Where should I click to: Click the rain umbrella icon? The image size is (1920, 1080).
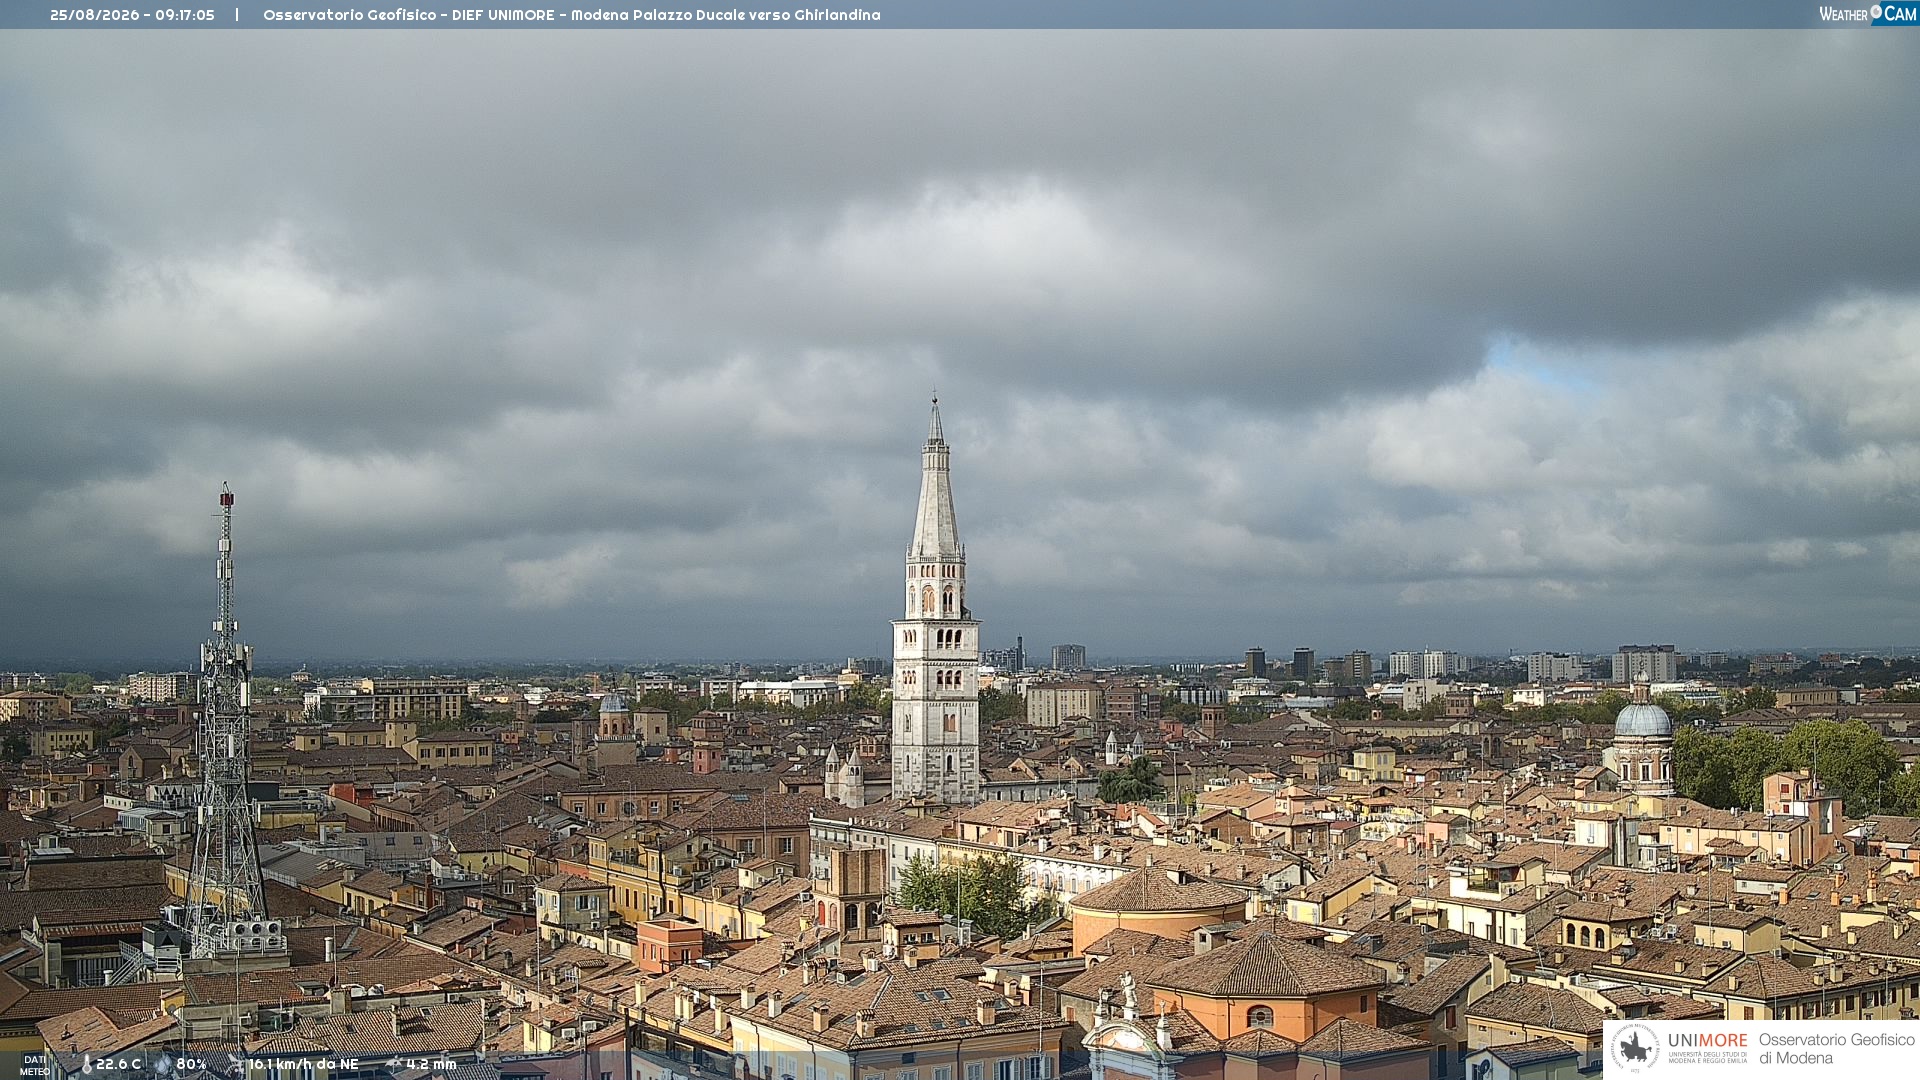coord(393,1064)
